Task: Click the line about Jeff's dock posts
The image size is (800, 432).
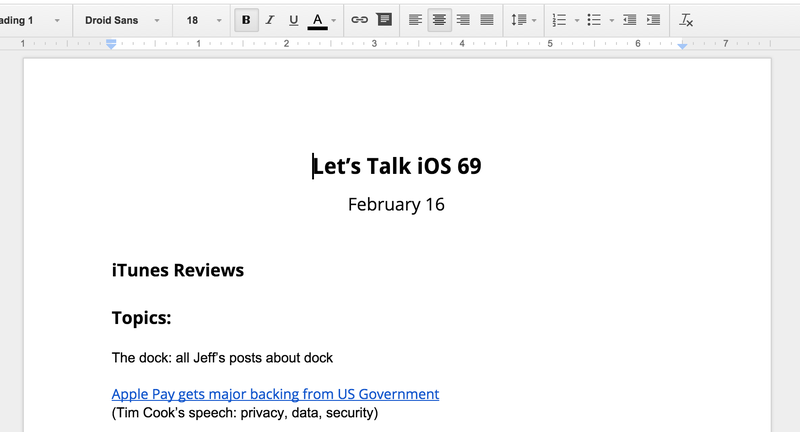Action: (222, 358)
